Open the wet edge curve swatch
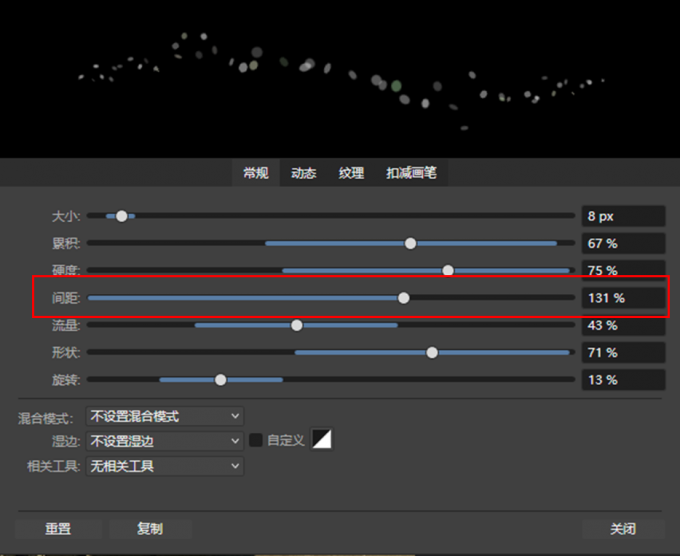Screen dimensions: 680x556 click(322, 439)
